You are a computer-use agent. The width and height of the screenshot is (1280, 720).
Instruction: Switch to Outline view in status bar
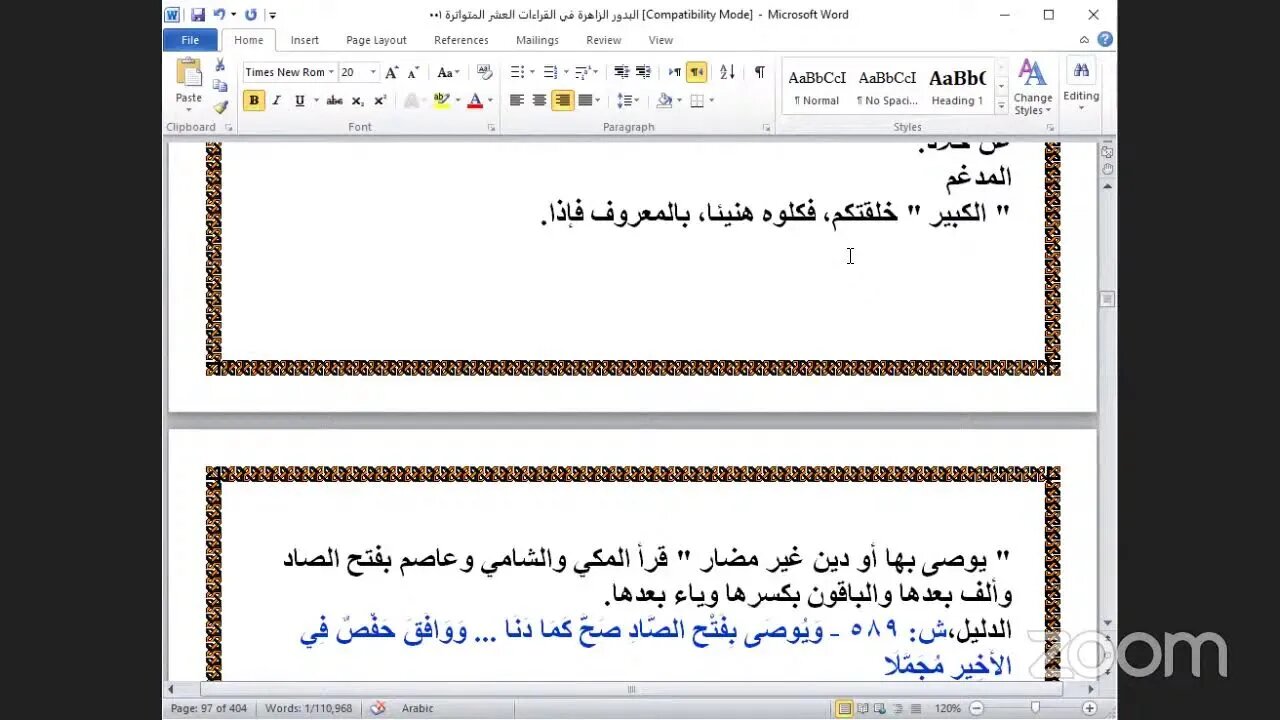click(x=897, y=708)
